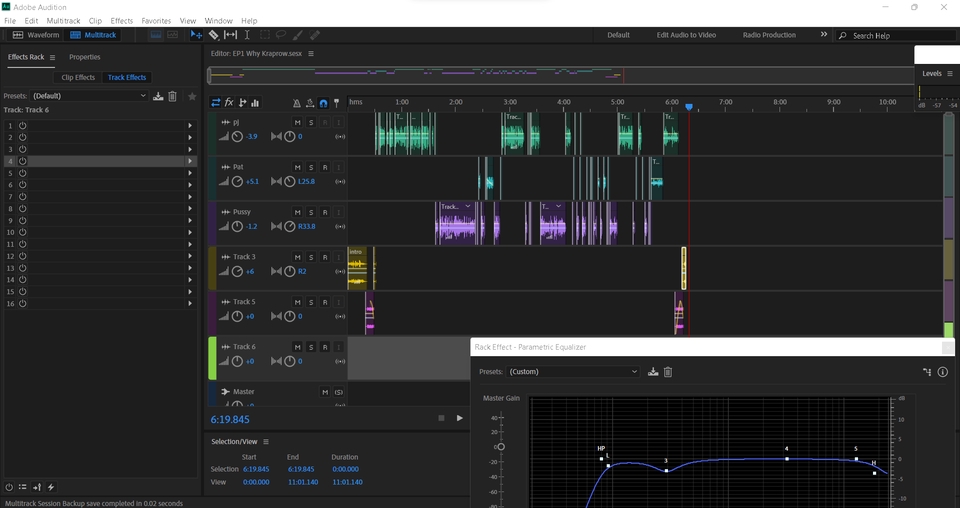Image resolution: width=960 pixels, height=508 pixels.
Task: Open the Effects menu
Action: click(121, 20)
